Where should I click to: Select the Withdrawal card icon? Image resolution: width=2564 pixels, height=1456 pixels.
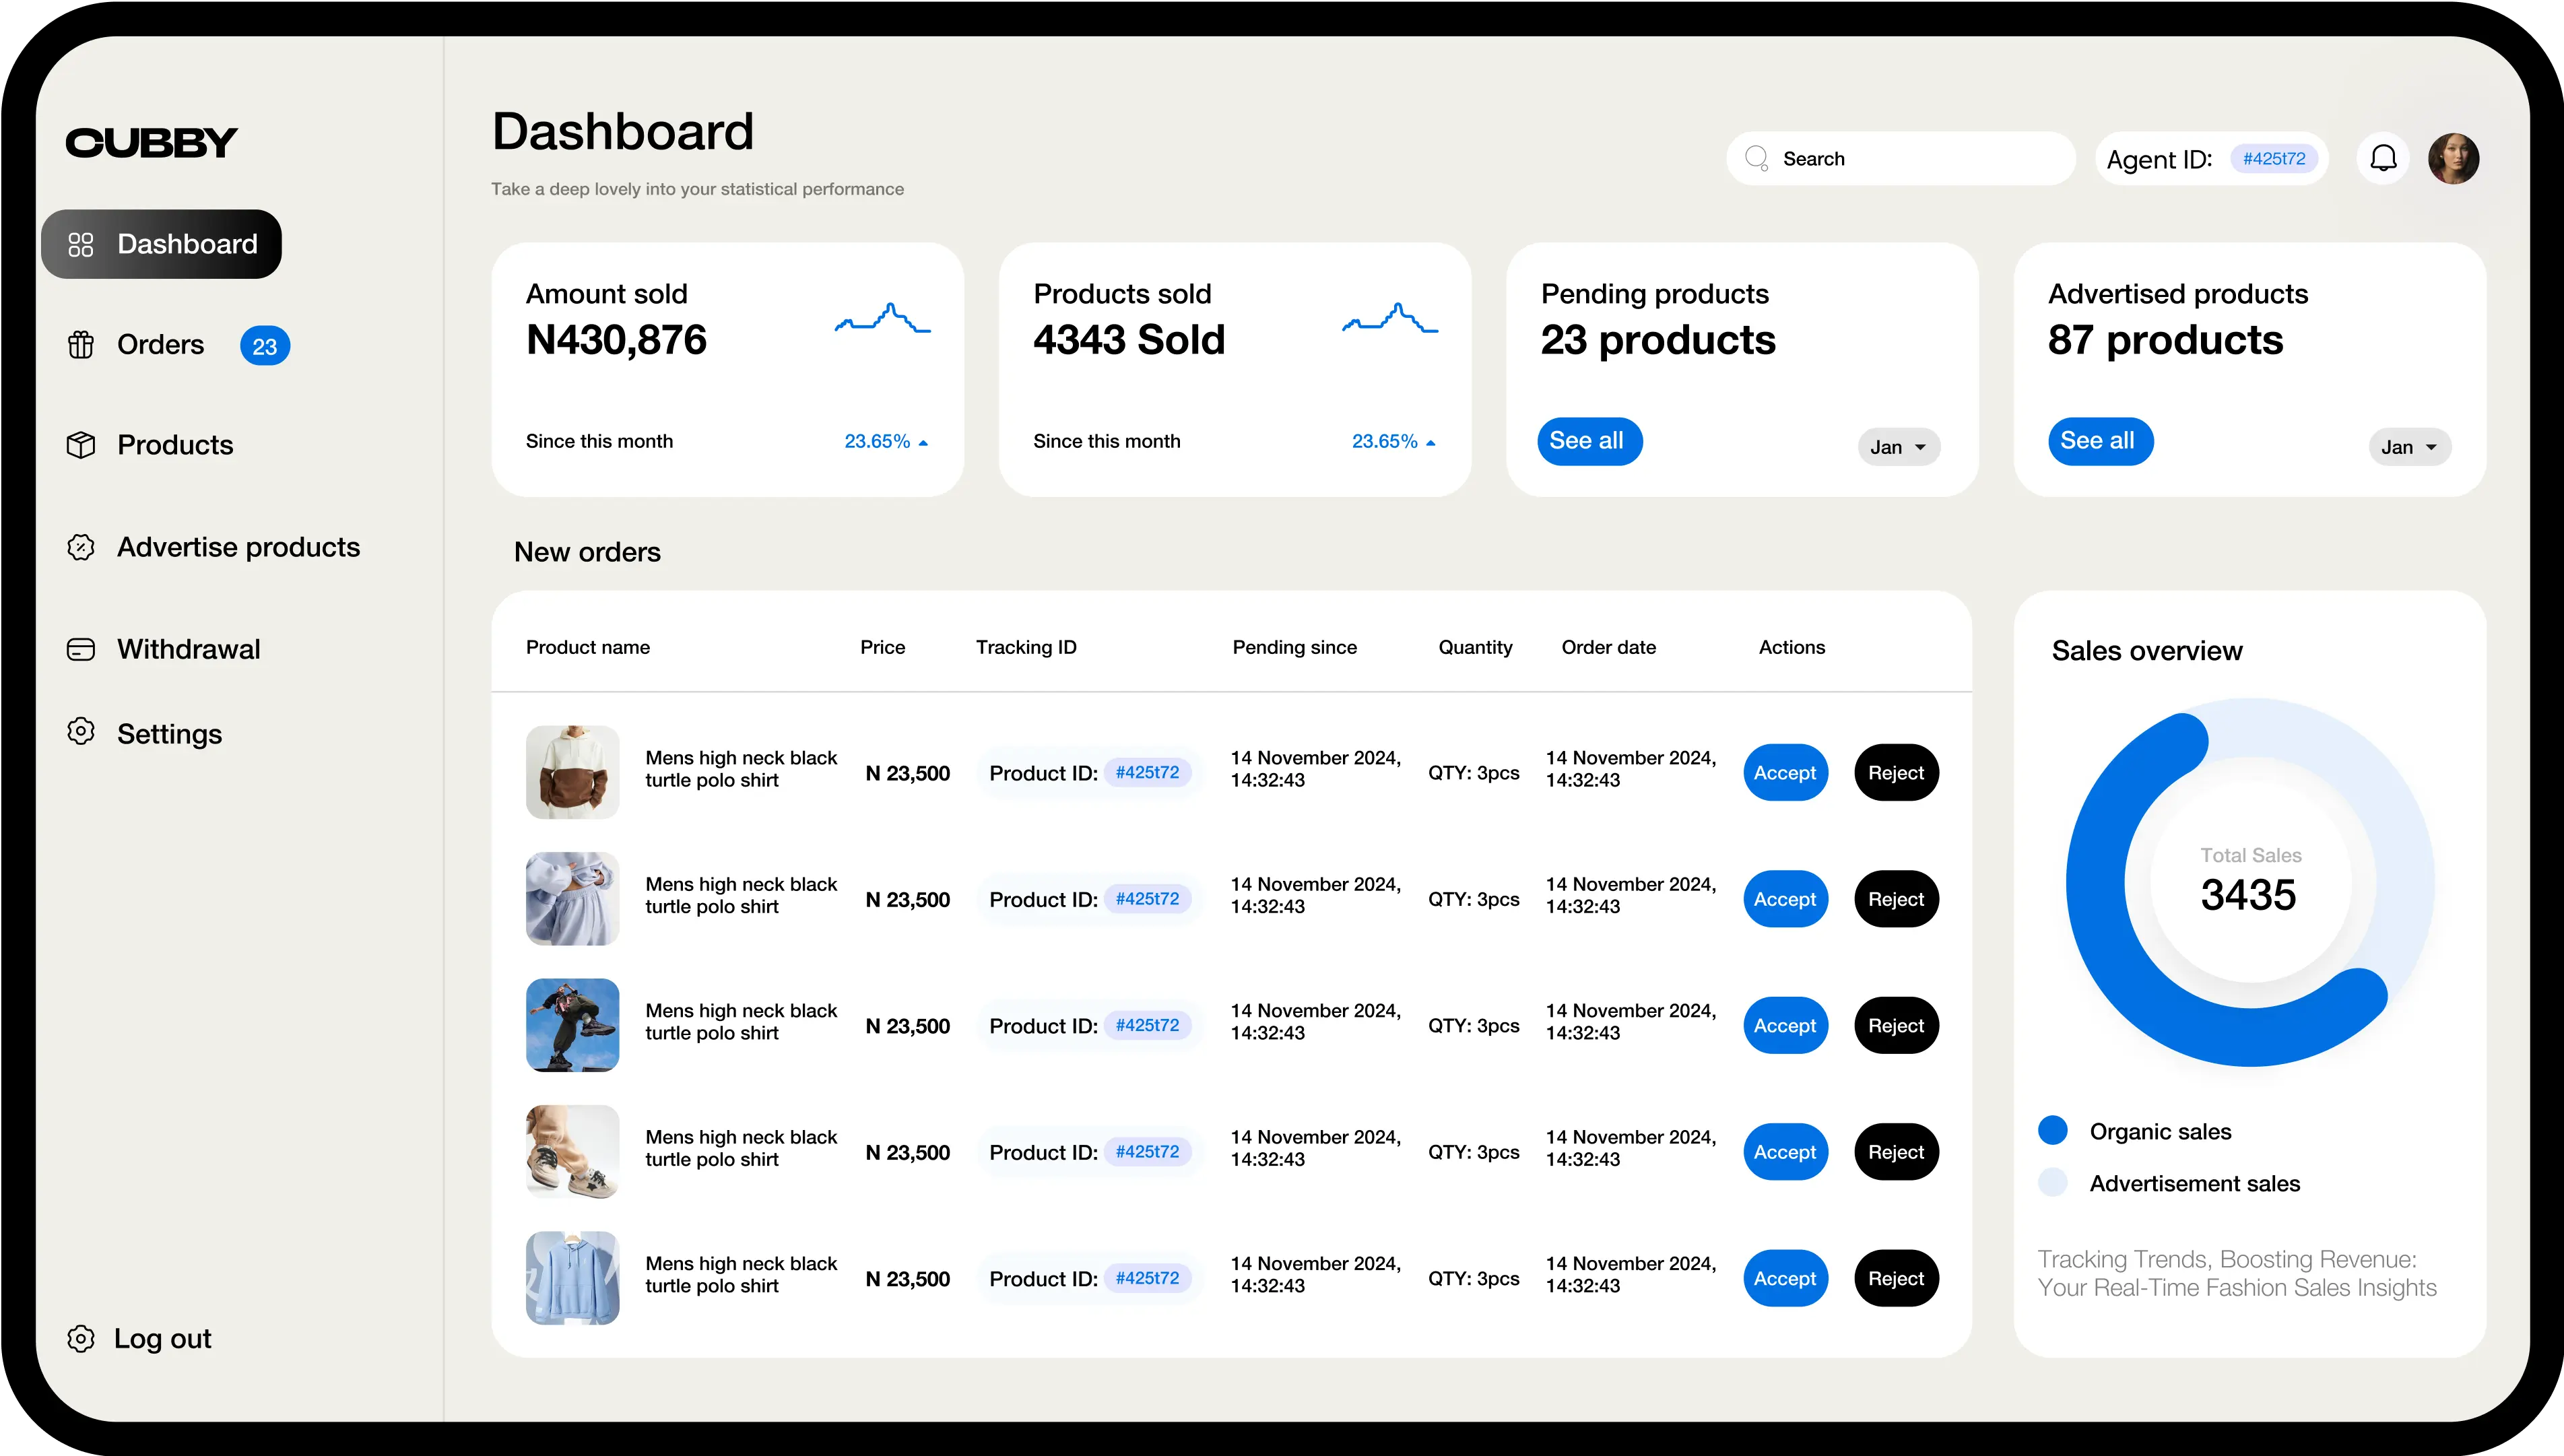(82, 648)
